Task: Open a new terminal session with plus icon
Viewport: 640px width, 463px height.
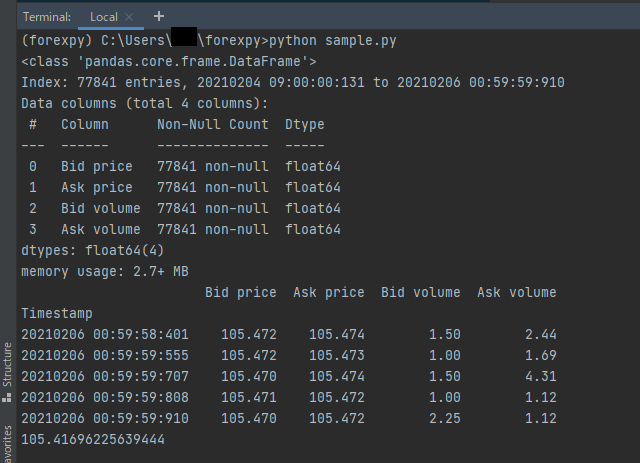Action: [x=159, y=17]
